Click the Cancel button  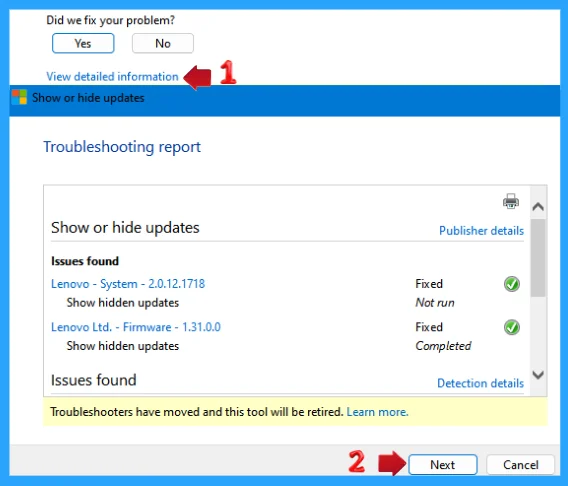point(521,464)
